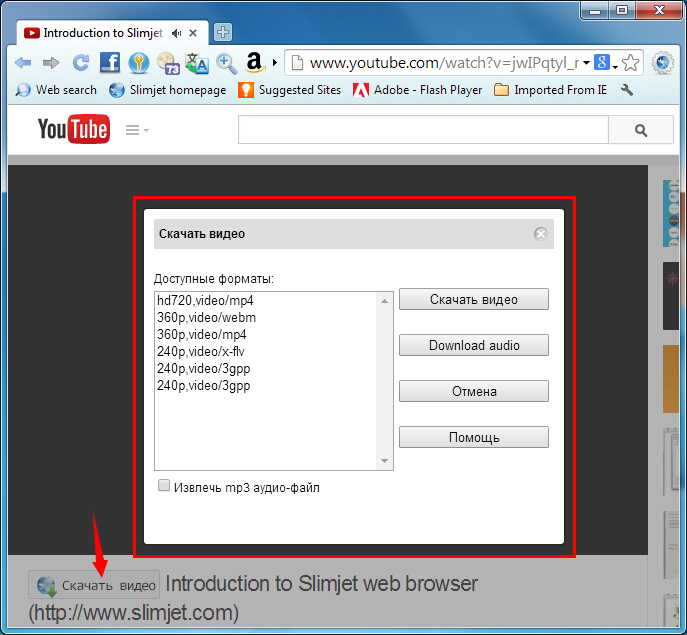This screenshot has width=687, height=635.
Task: Open the Slimjet homepage bookmark
Action: 167,90
